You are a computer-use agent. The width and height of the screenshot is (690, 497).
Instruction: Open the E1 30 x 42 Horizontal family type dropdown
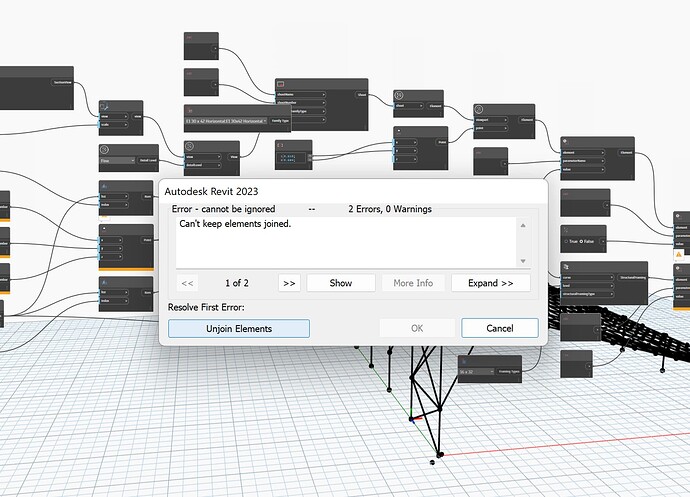click(226, 121)
